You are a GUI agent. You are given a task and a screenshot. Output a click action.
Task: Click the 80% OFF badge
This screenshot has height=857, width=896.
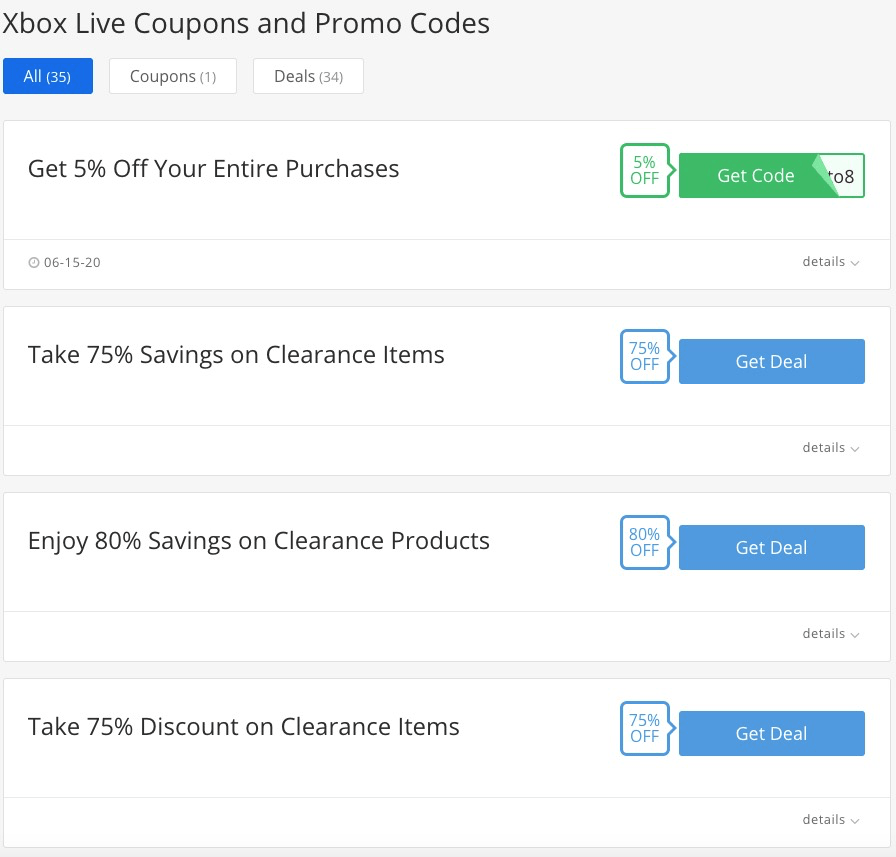(645, 542)
